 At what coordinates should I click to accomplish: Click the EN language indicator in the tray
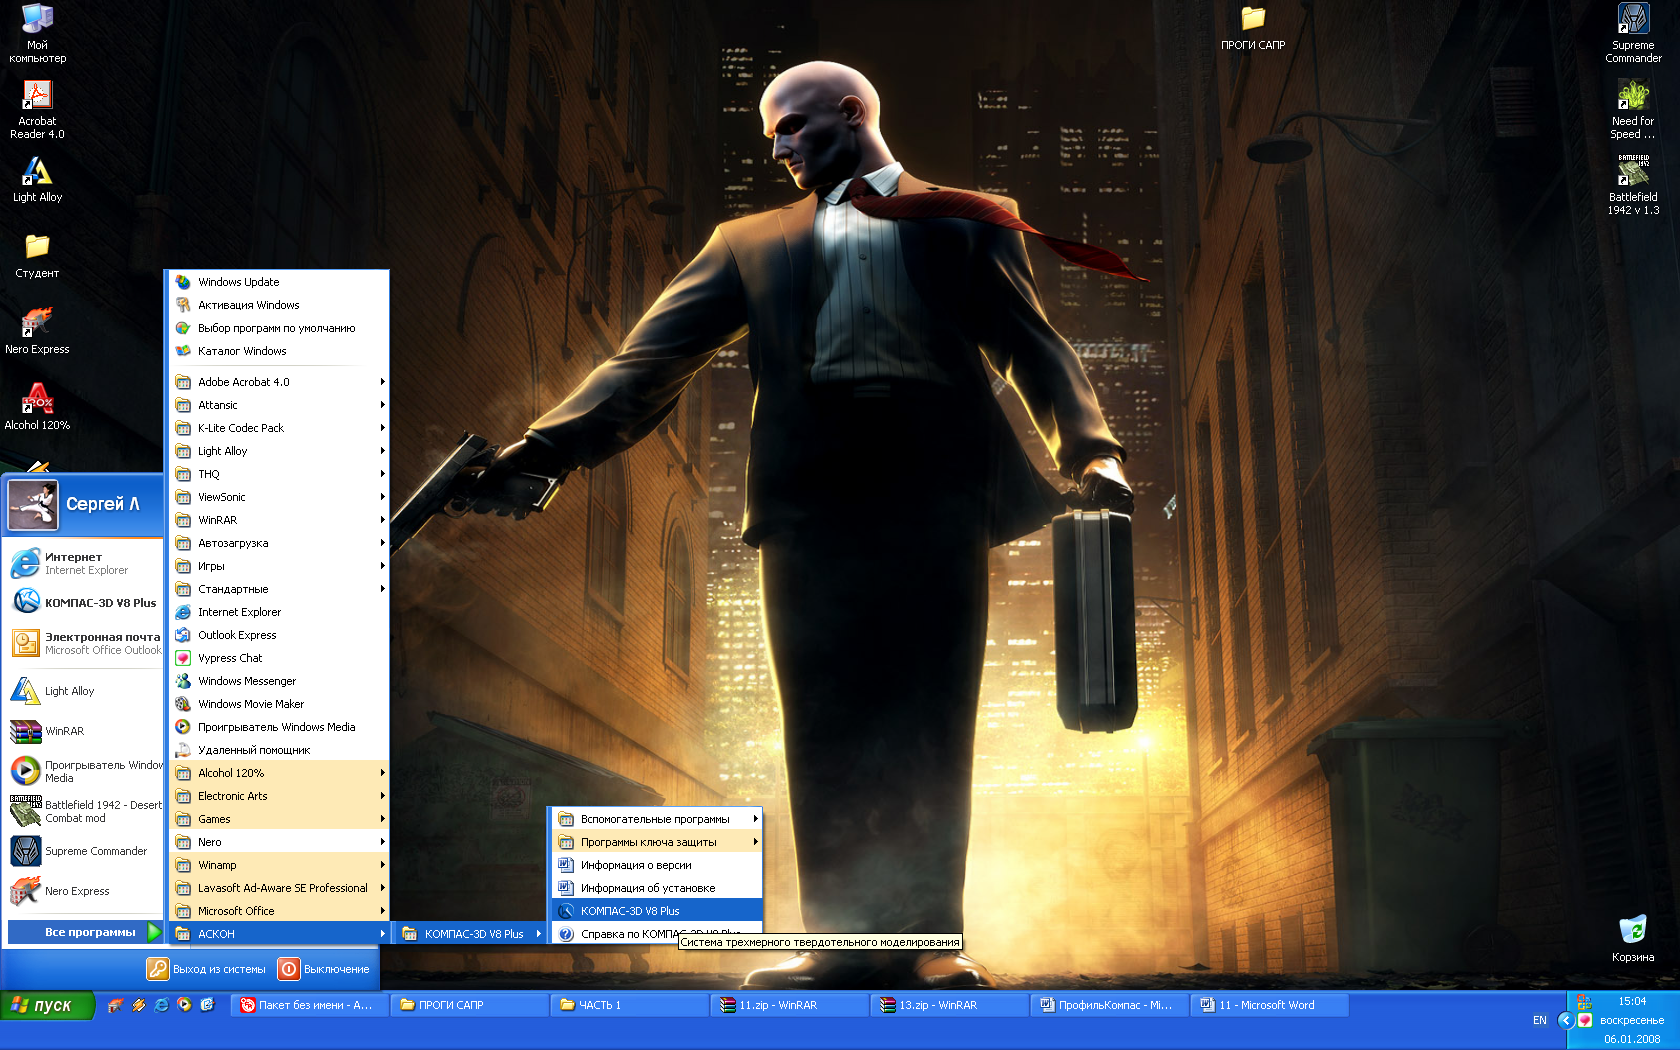tap(1539, 1020)
